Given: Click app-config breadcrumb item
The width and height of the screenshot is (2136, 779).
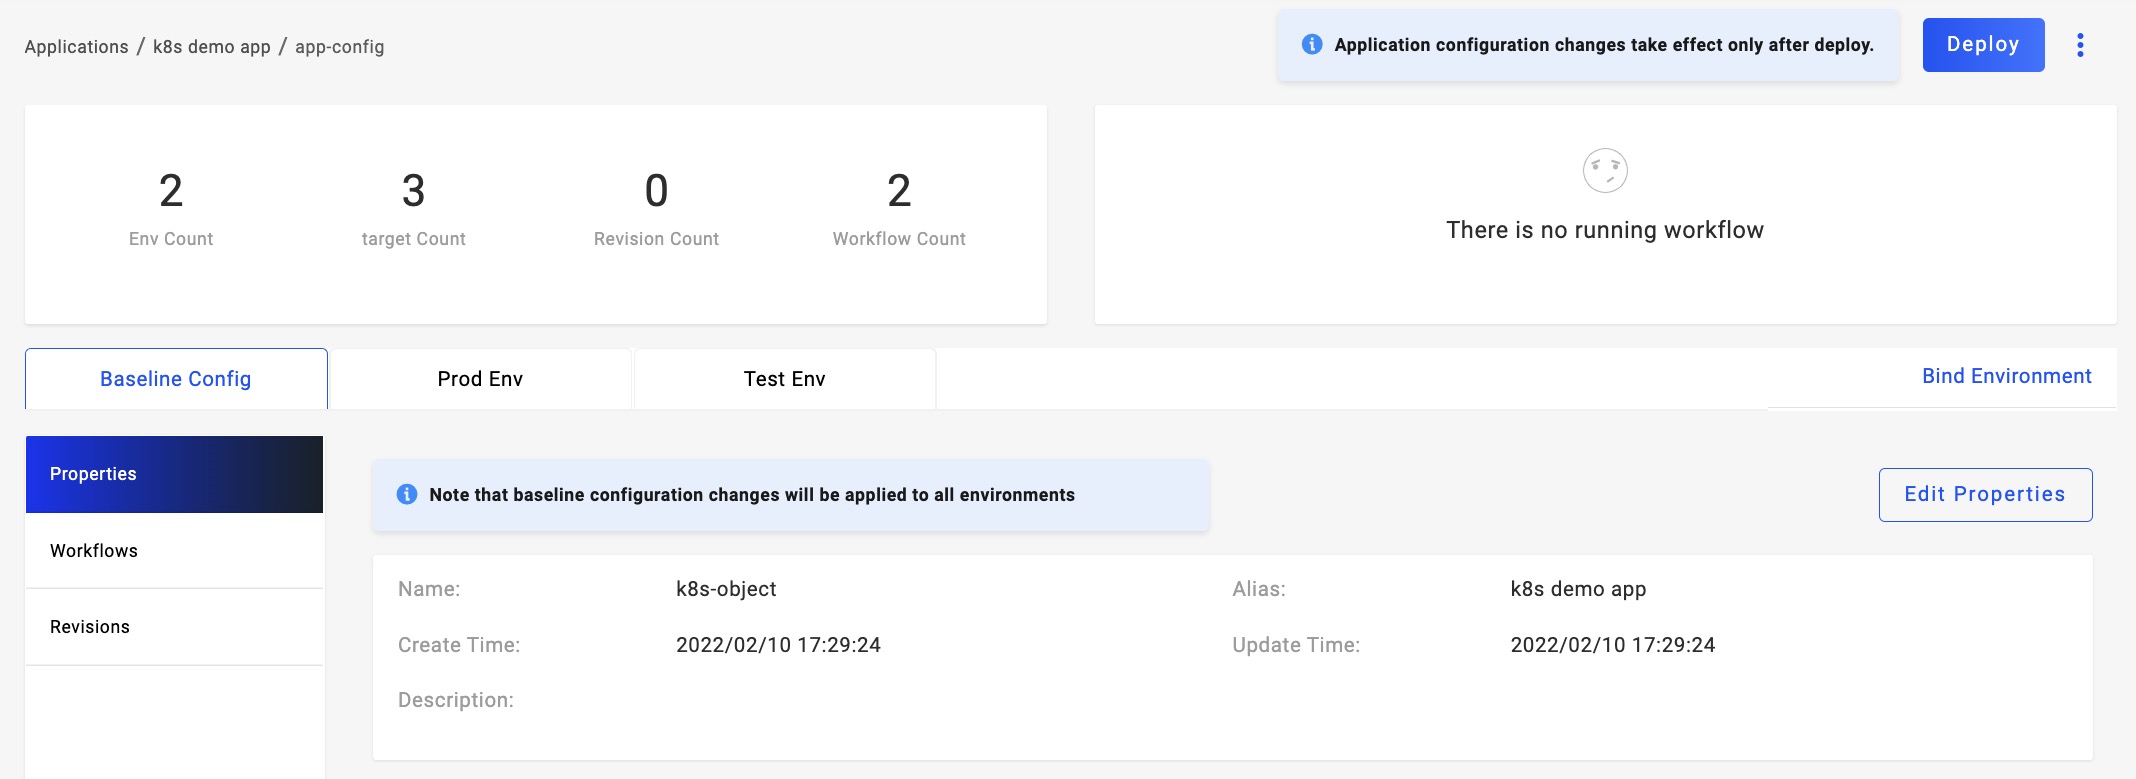Looking at the screenshot, I should (339, 47).
